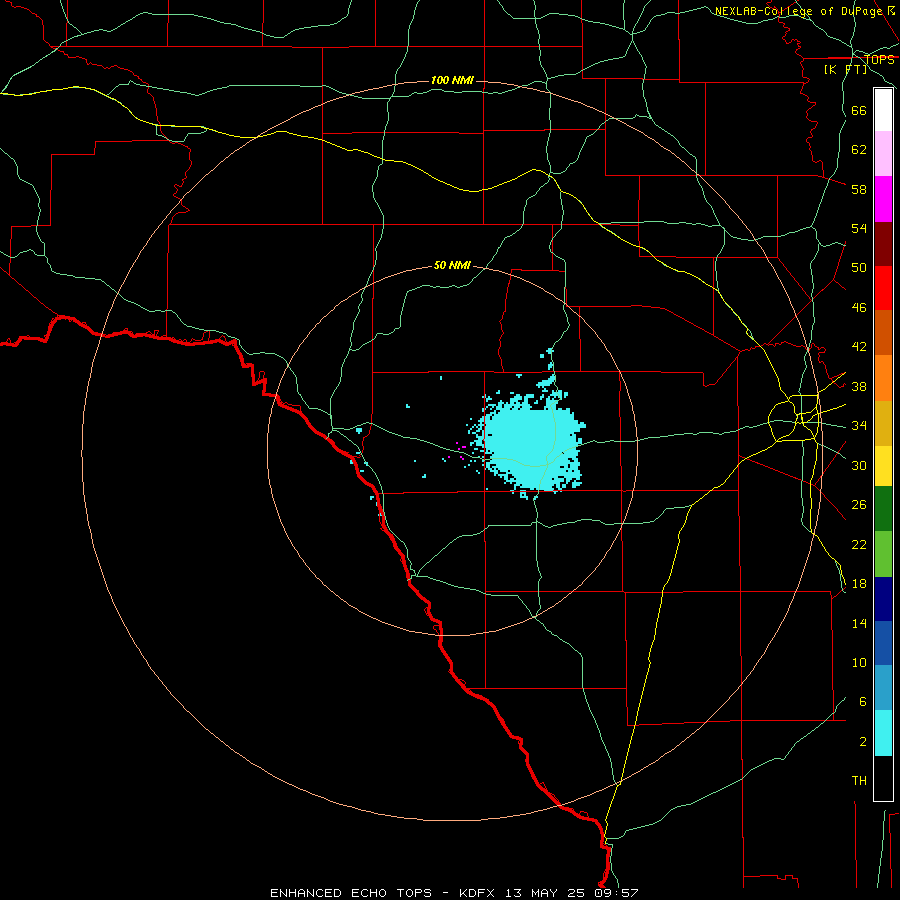Image resolution: width=900 pixels, height=900 pixels.
Task: Click the dark red (maroon) legend swatch
Action: 883,243
